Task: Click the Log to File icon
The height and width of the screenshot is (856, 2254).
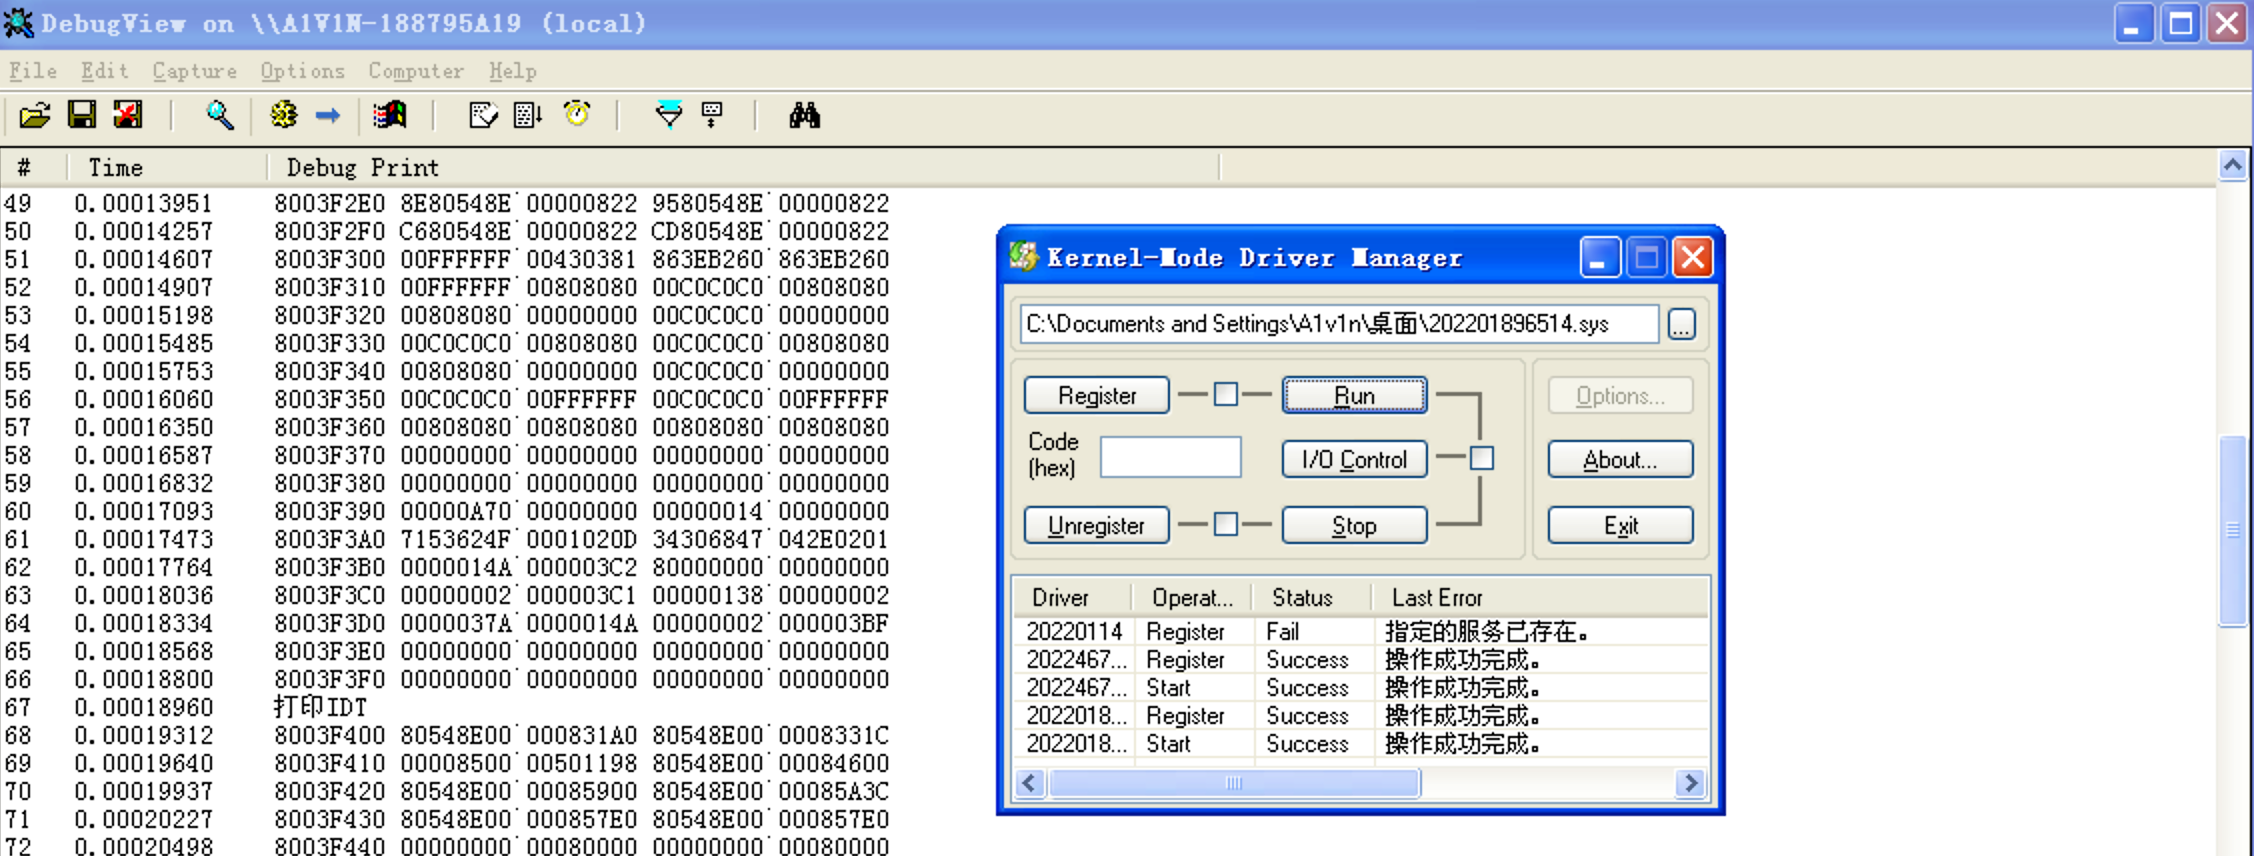Action: coord(128,116)
